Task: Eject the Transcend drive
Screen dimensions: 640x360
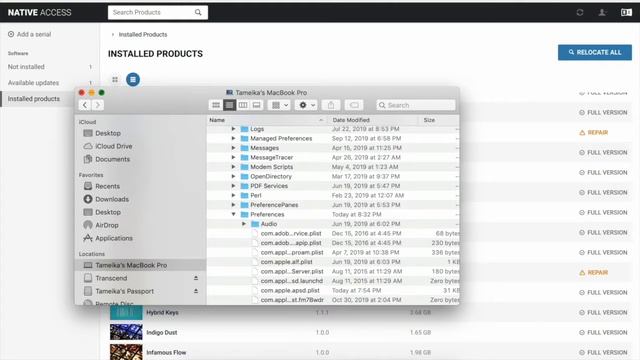Action: 196,278
